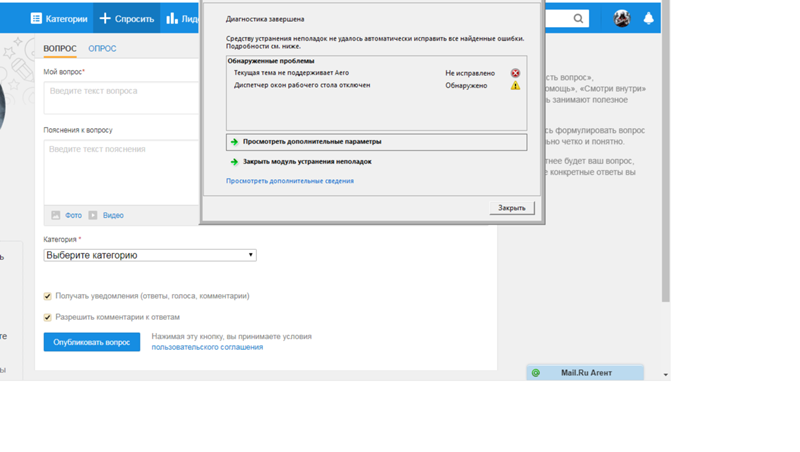Open the Mail.Ru Агент panel

click(x=585, y=373)
